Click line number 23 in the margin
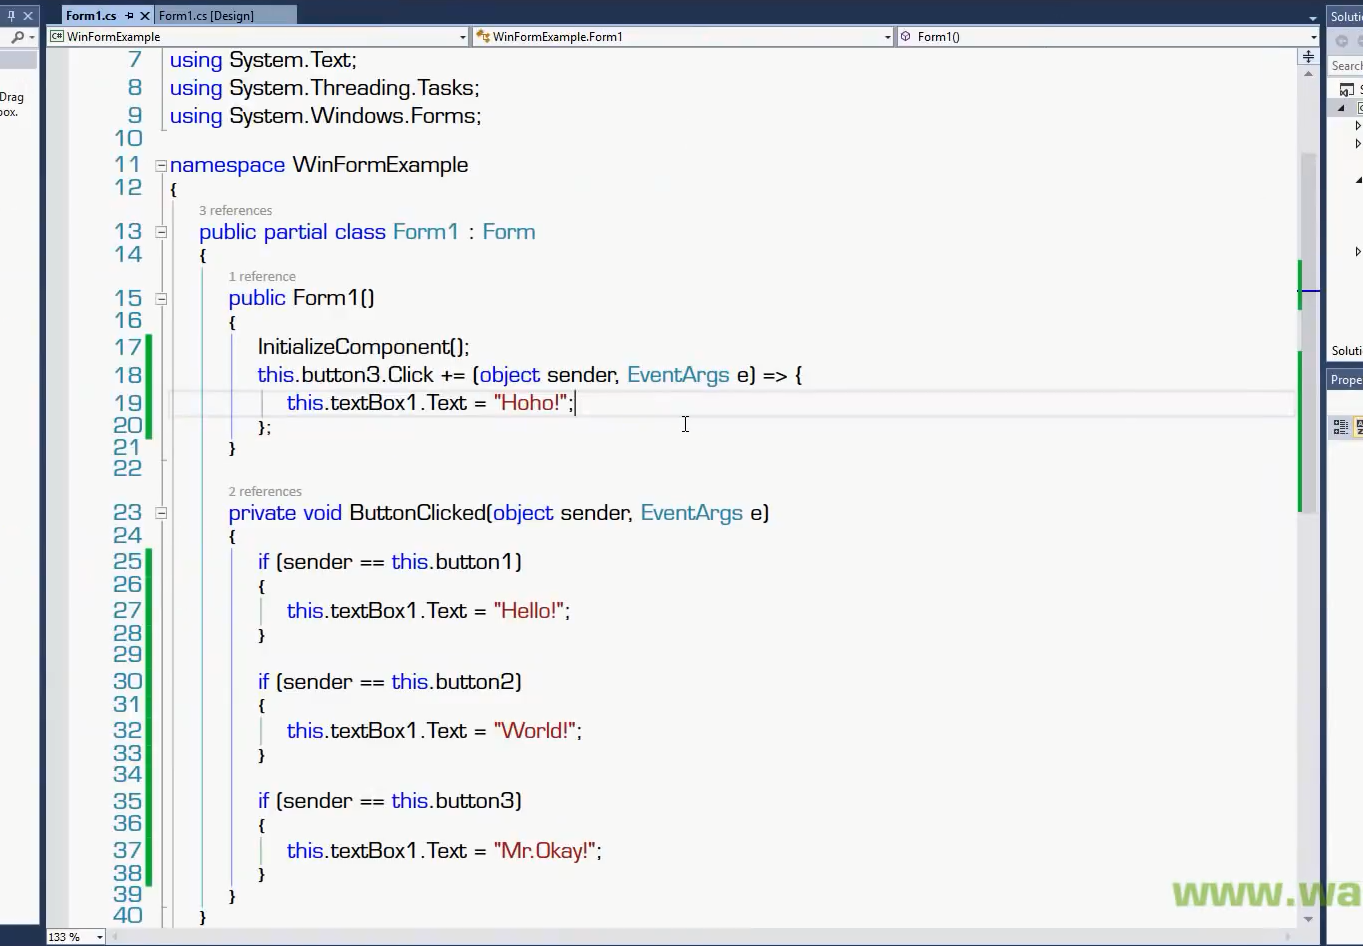Image resolution: width=1363 pixels, height=946 pixels. click(x=127, y=513)
